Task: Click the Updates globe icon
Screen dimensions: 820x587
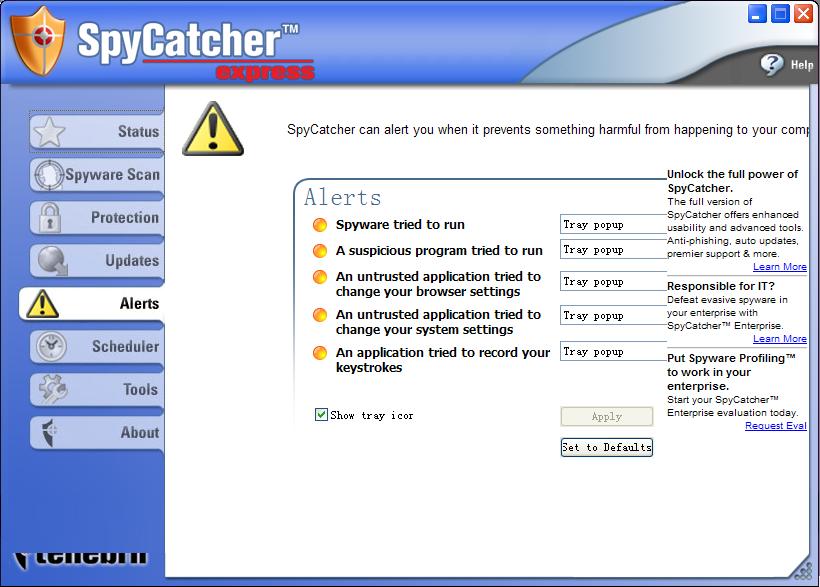Action: coord(52,261)
